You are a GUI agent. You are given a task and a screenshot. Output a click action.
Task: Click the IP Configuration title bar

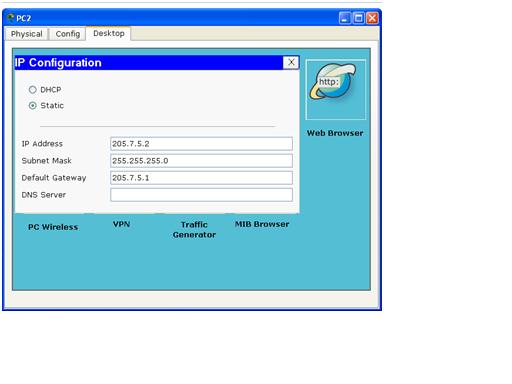pyautogui.click(x=149, y=63)
